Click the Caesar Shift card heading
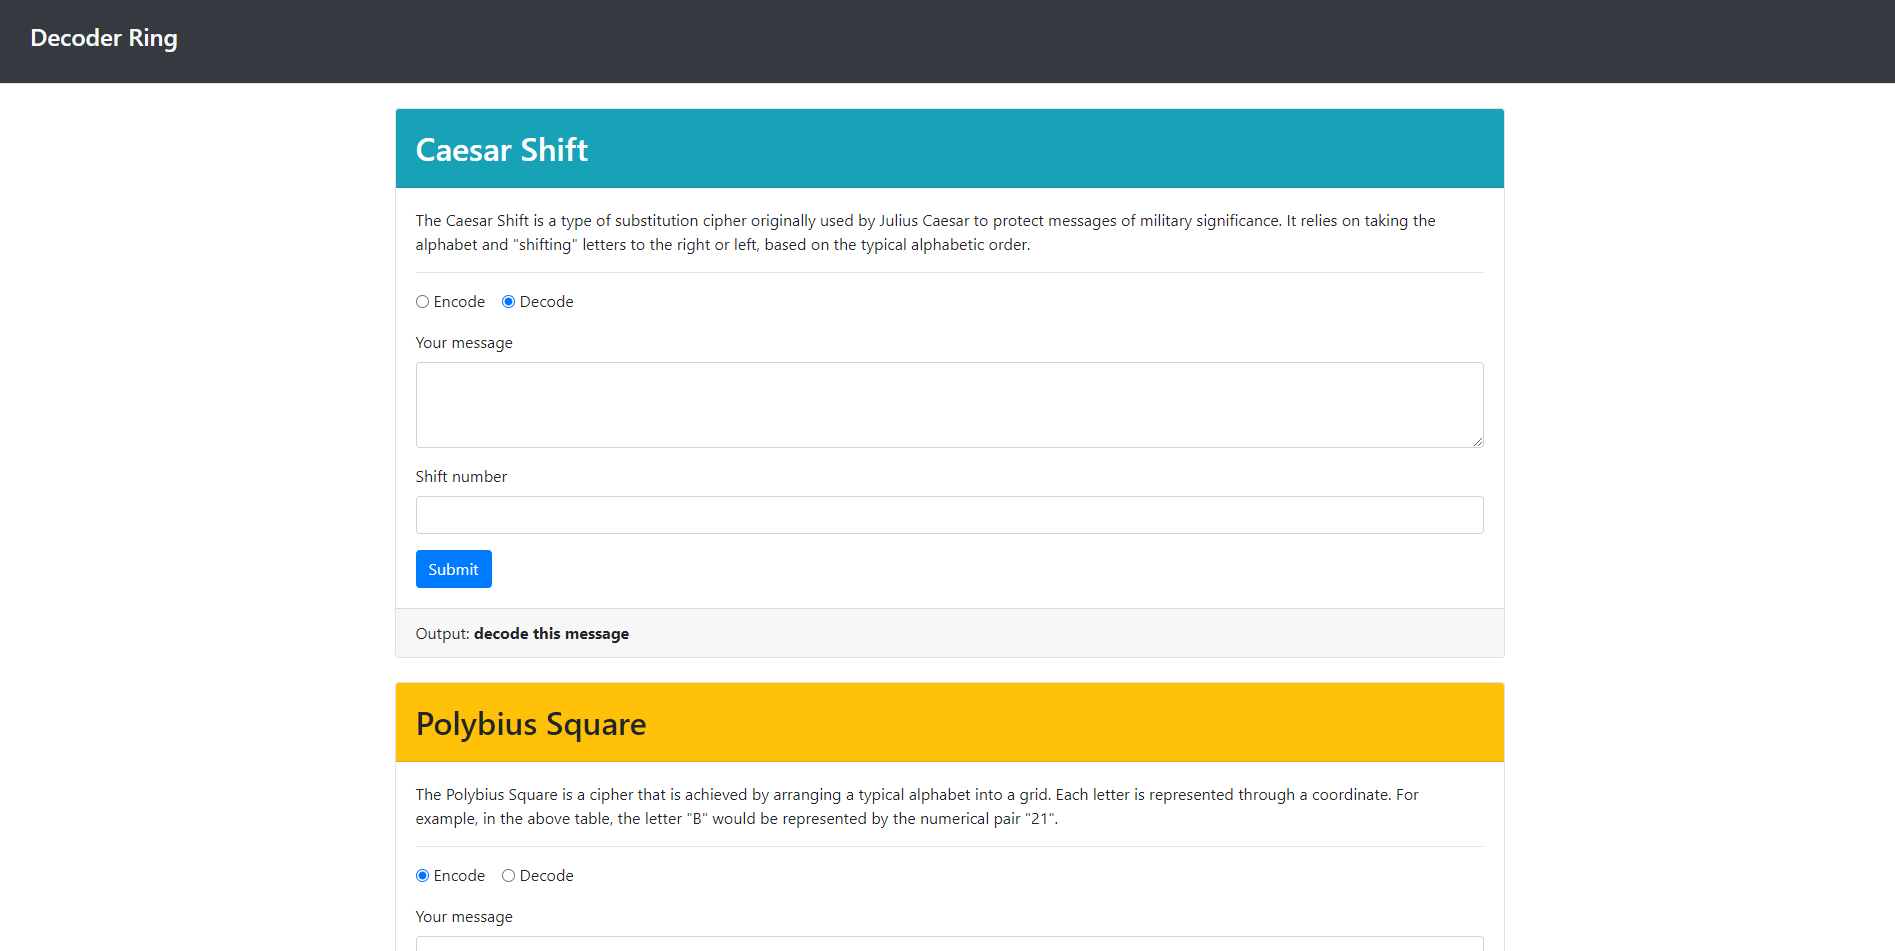 coord(501,150)
